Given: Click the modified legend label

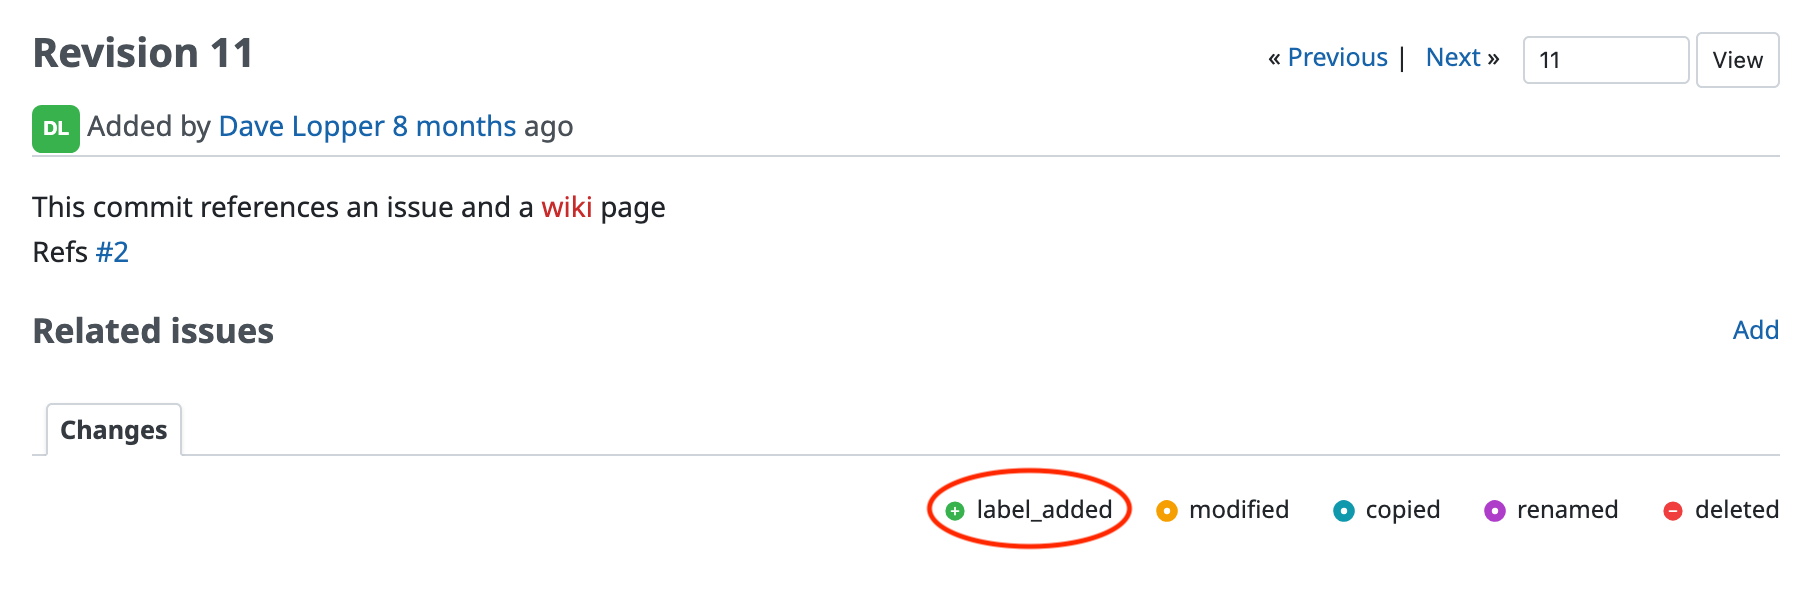Looking at the screenshot, I should (1238, 510).
